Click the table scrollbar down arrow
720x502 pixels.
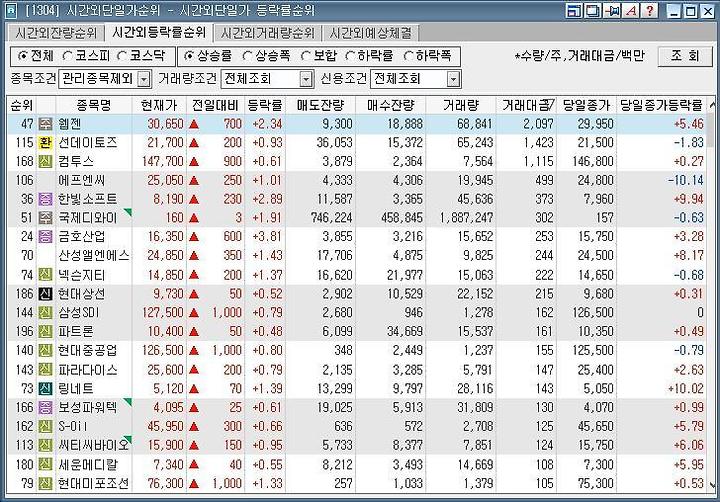[x=712, y=485]
